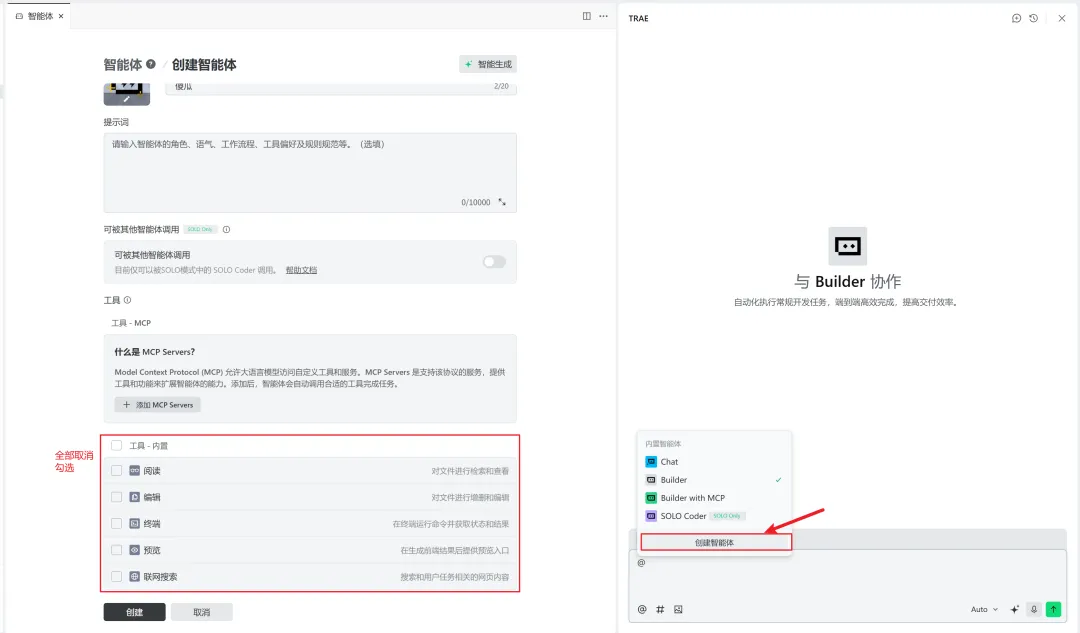Click the # context icon in chat toolbar
The height and width of the screenshot is (633, 1080).
660,610
